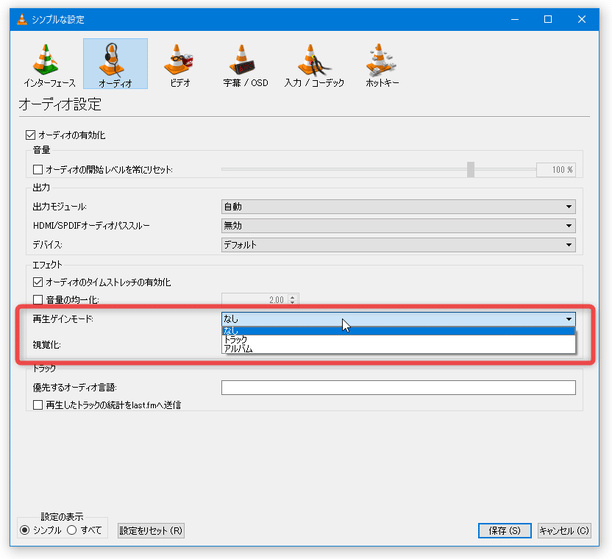Choose アルバム from replay gain list
The height and width of the screenshot is (559, 612).
(x=238, y=349)
